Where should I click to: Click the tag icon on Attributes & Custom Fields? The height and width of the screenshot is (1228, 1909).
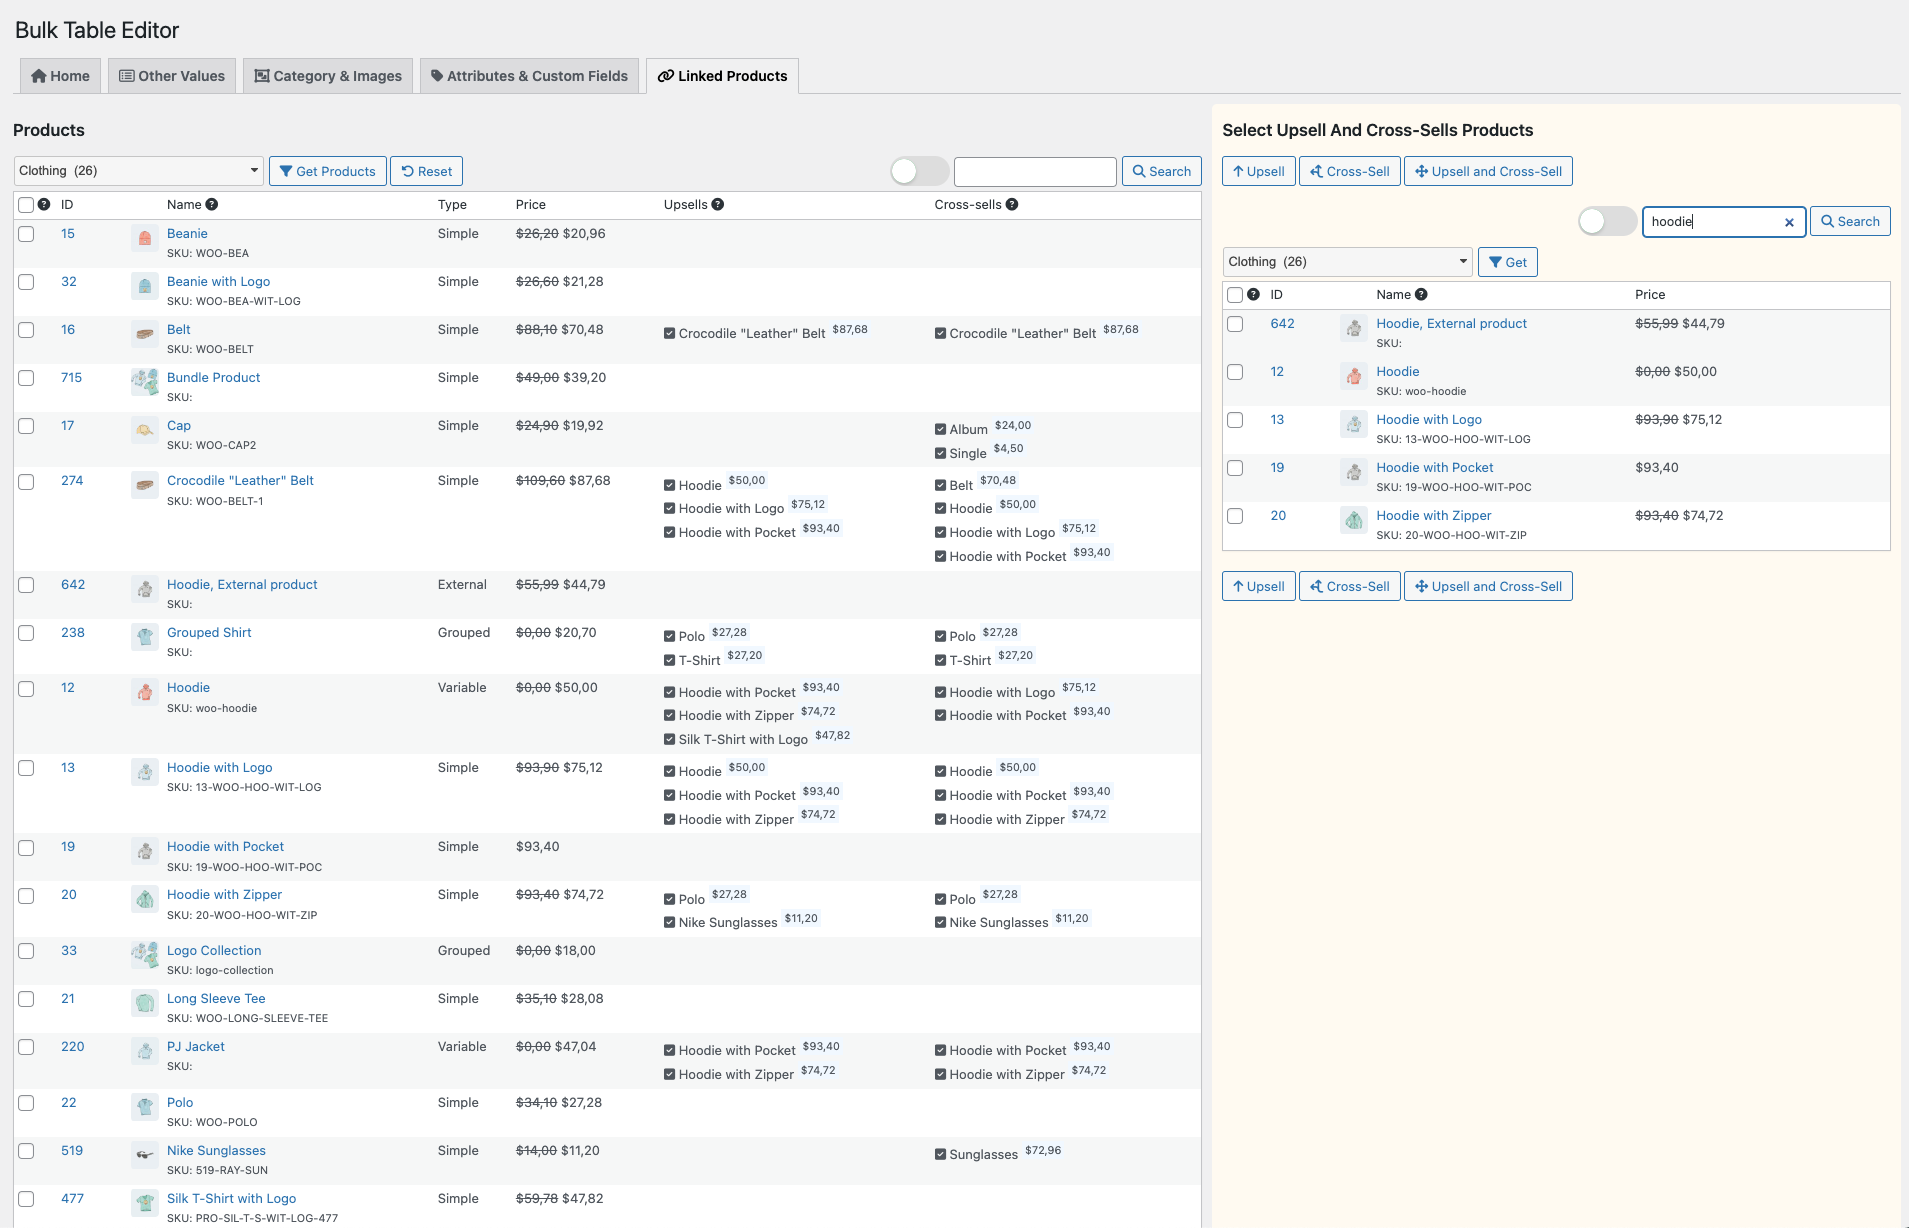pos(437,75)
